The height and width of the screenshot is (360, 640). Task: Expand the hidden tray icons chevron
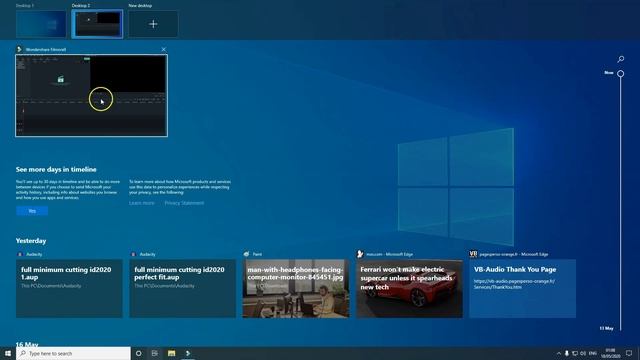[x=558, y=353]
